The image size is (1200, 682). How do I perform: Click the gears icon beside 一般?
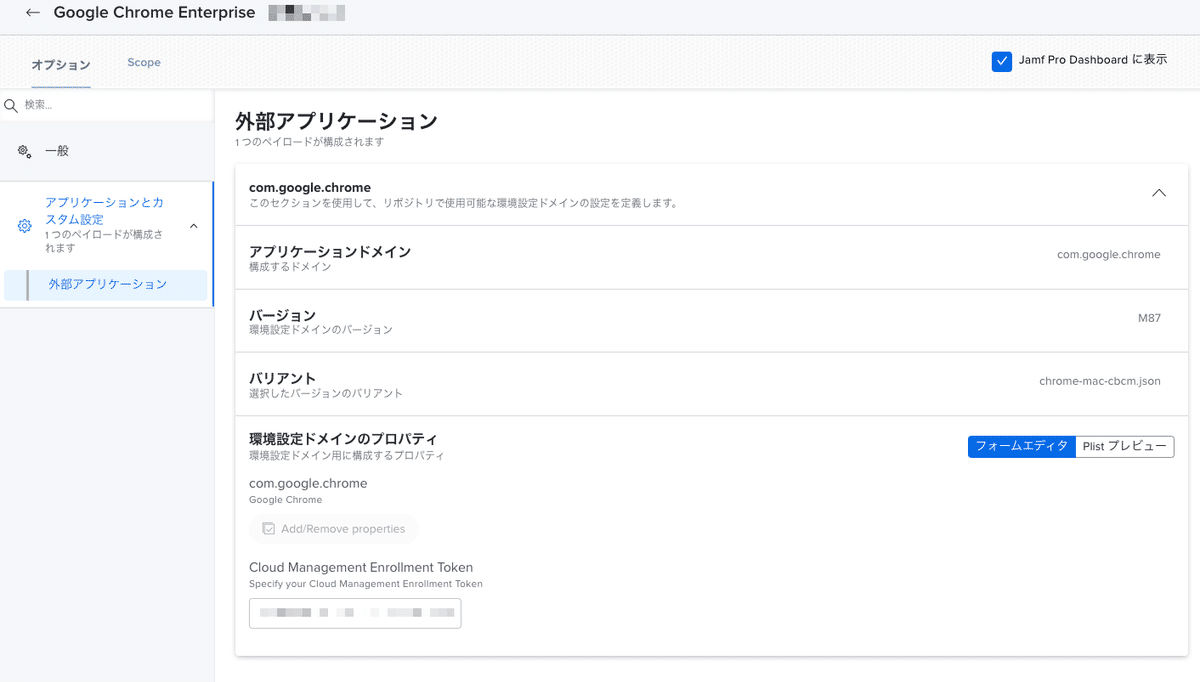pyautogui.click(x=25, y=151)
